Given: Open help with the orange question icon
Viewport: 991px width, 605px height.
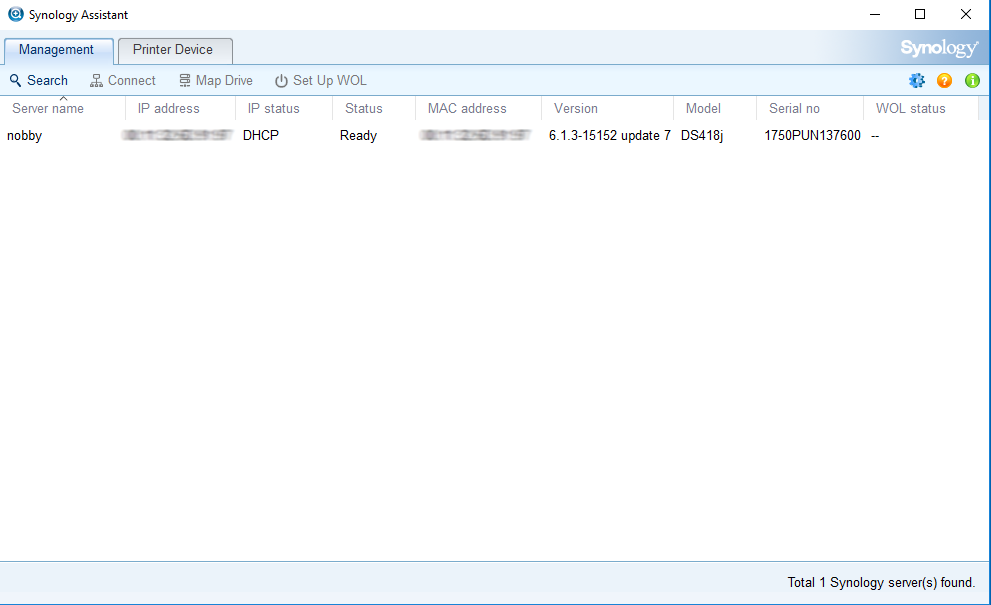Looking at the screenshot, I should [x=944, y=80].
